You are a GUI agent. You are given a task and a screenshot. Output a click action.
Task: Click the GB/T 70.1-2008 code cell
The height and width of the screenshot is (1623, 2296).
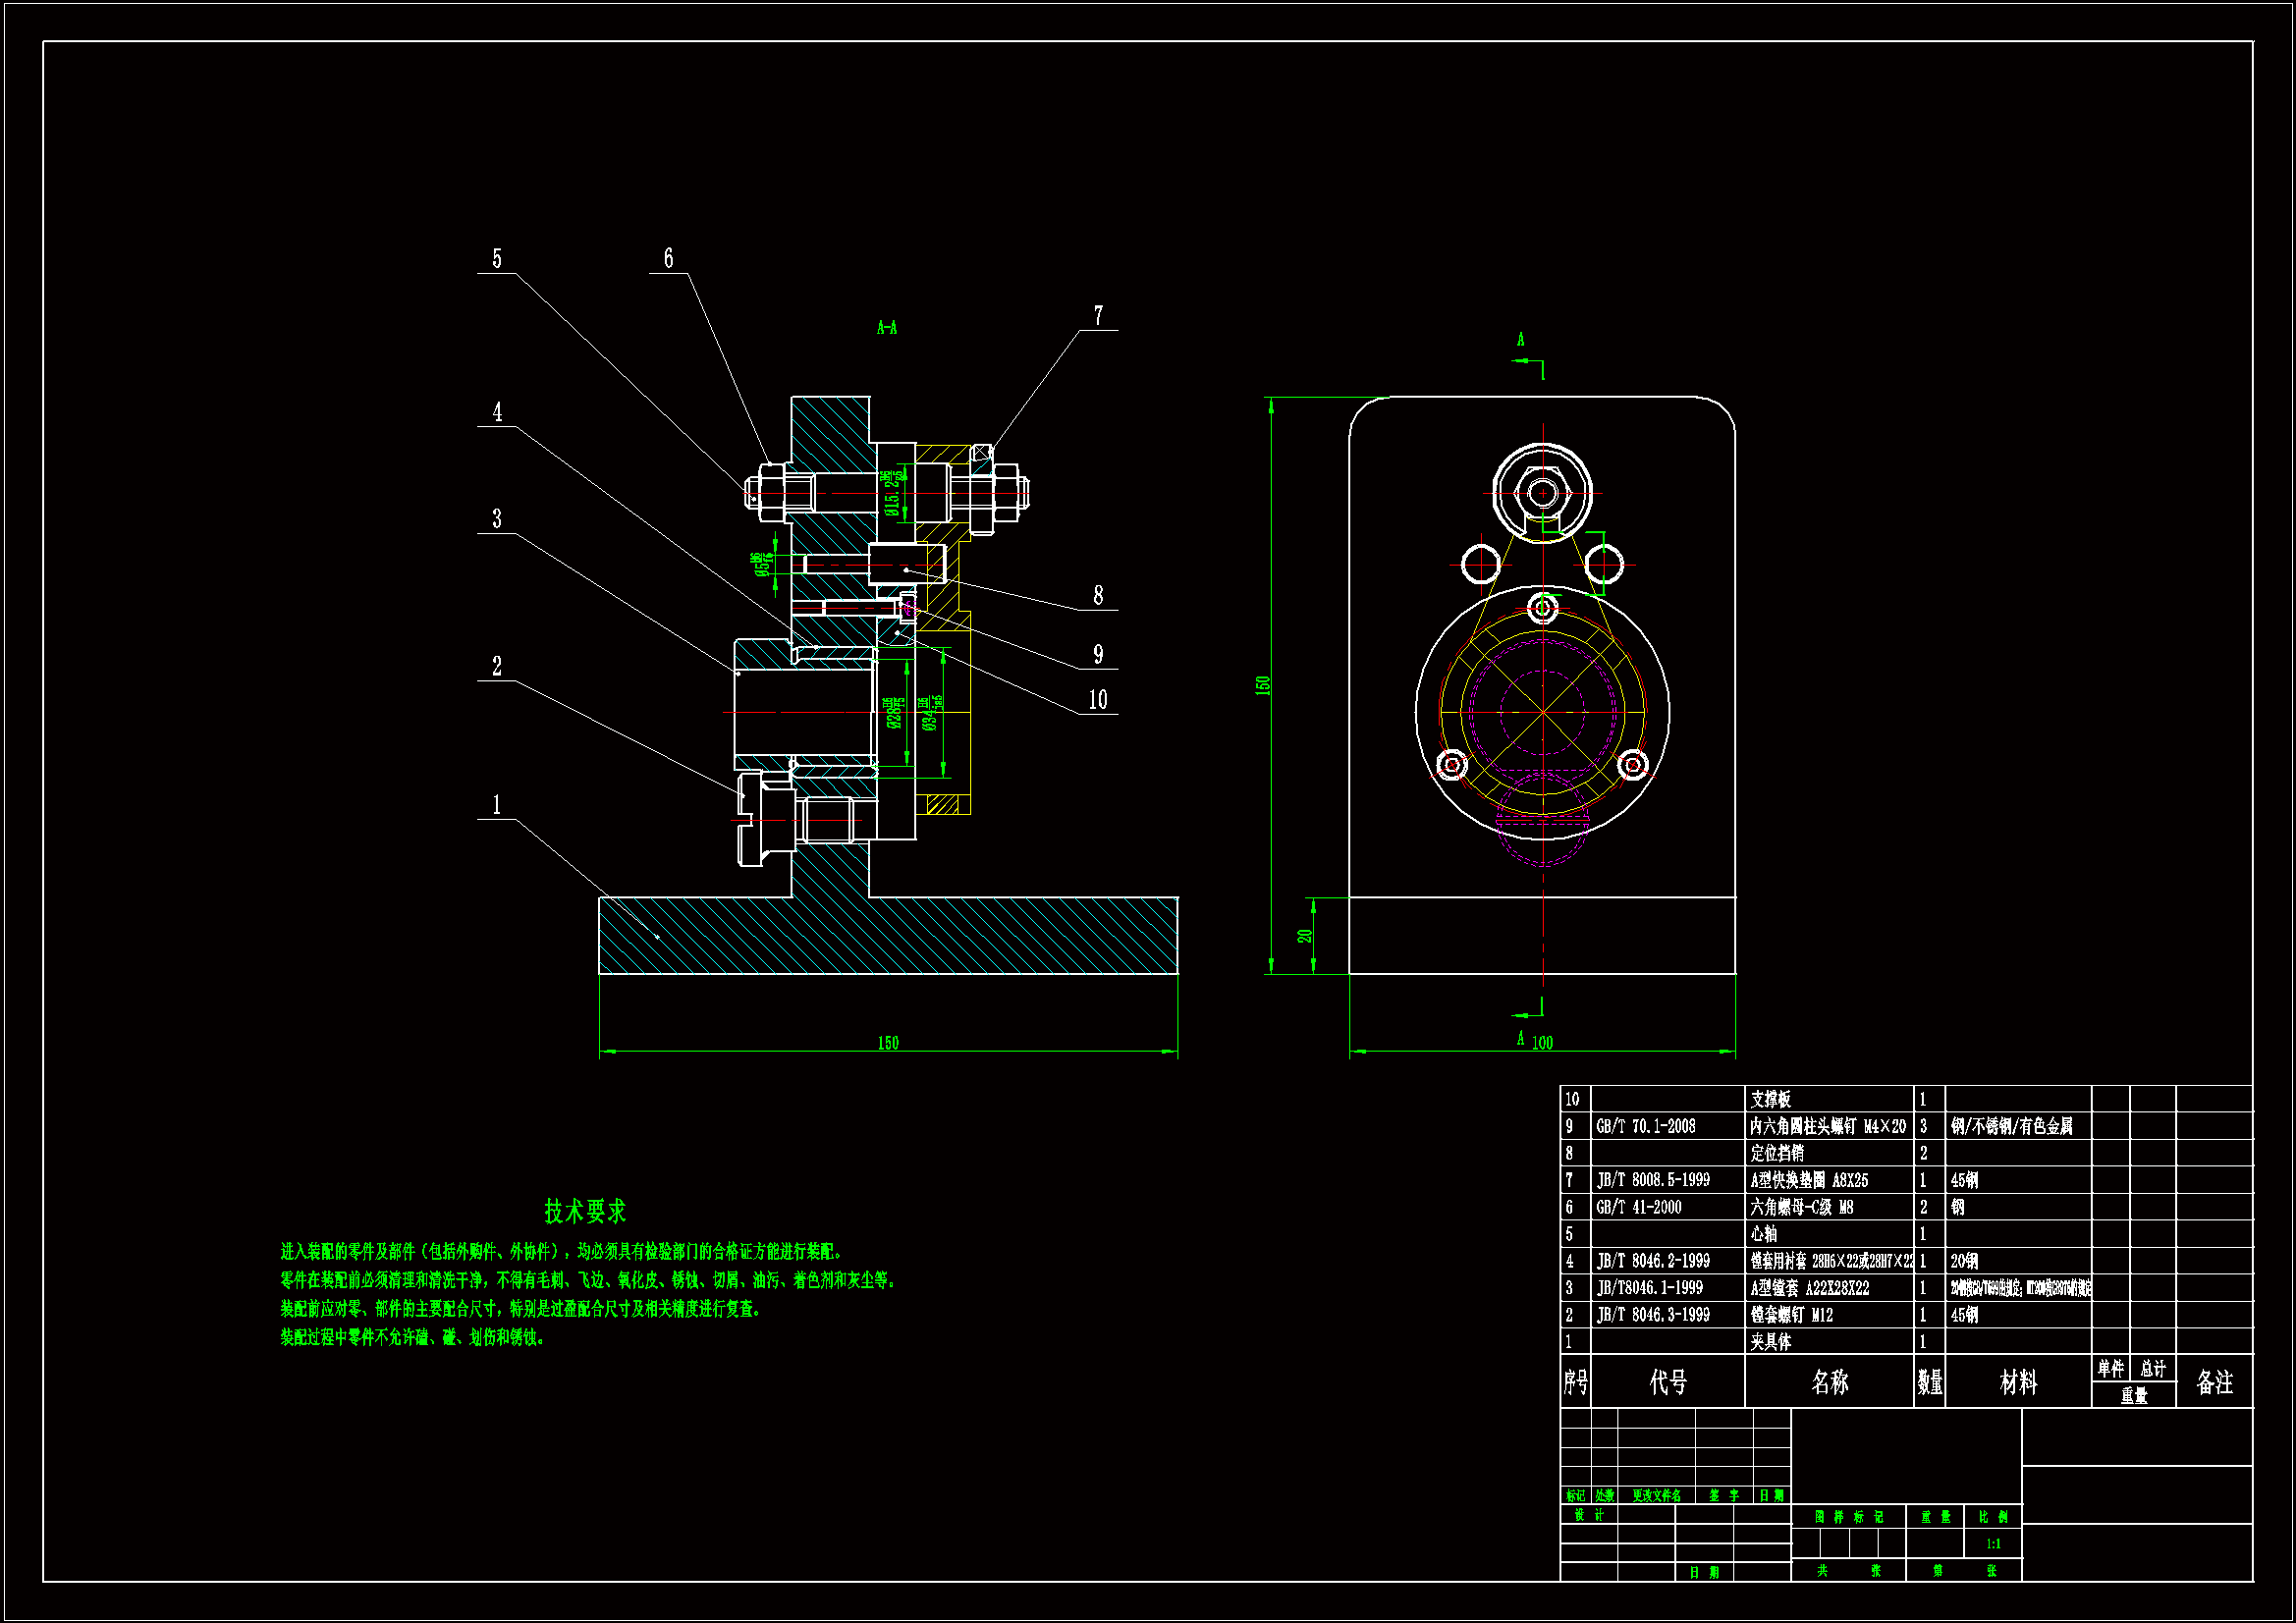[x=1646, y=1127]
